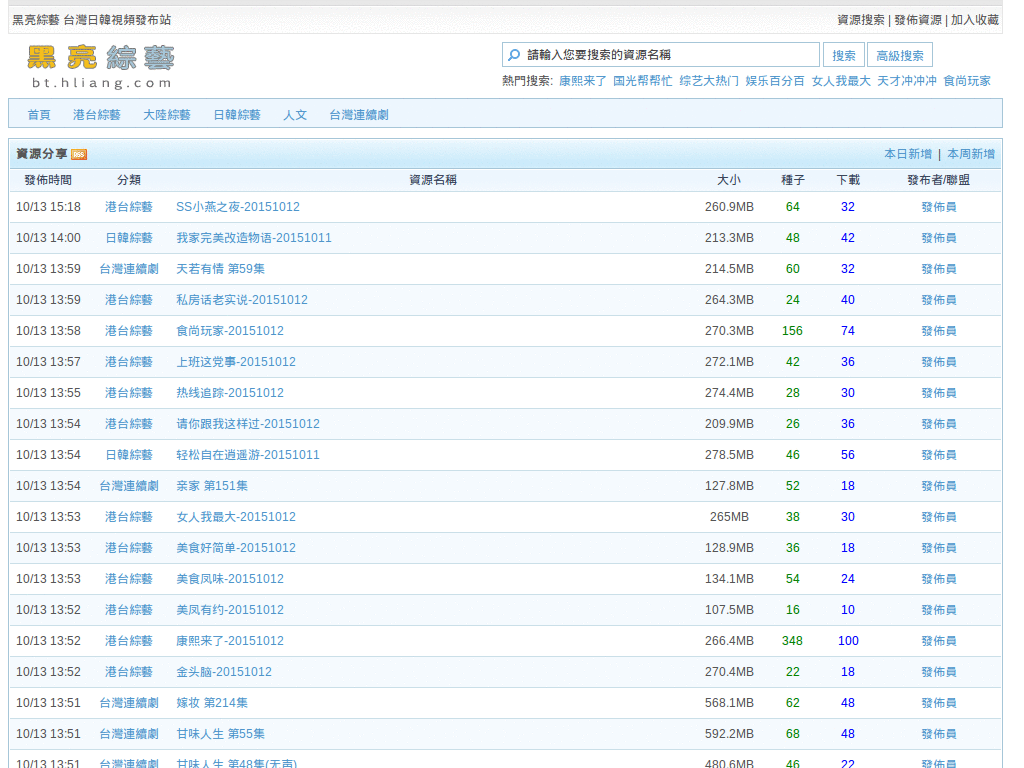Viewport: 1024px width, 768px height.
Task: Select the 592.2MB size cell
Action: coord(729,735)
